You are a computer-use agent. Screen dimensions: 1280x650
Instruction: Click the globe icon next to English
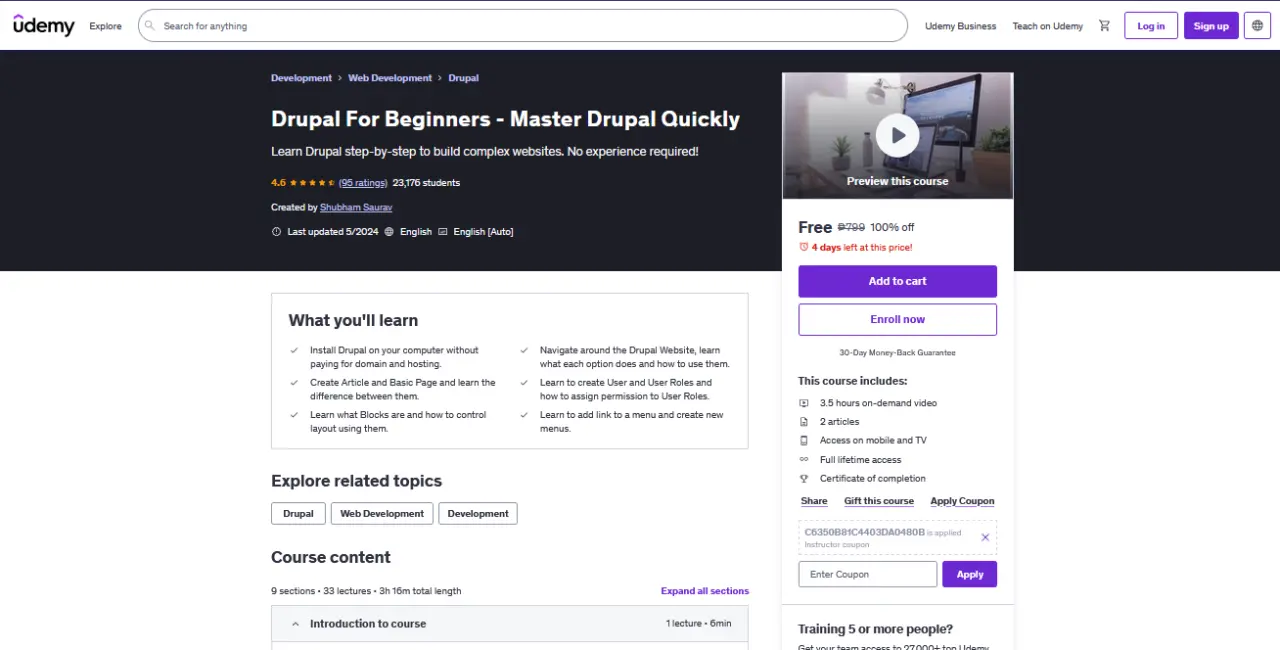(389, 232)
